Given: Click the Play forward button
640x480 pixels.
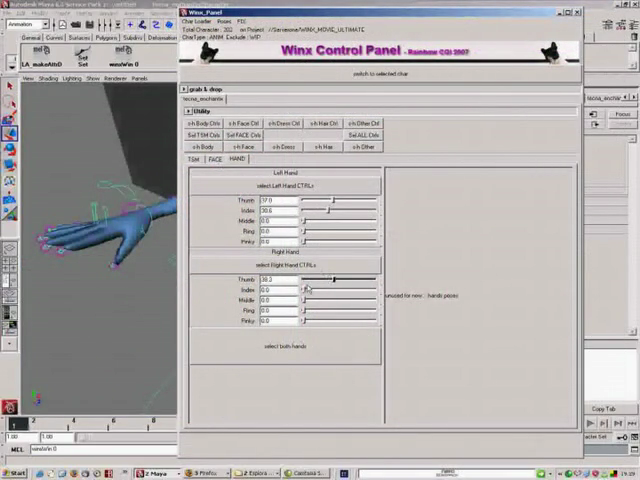Looking at the screenshot, I should pyautogui.click(x=590, y=424).
